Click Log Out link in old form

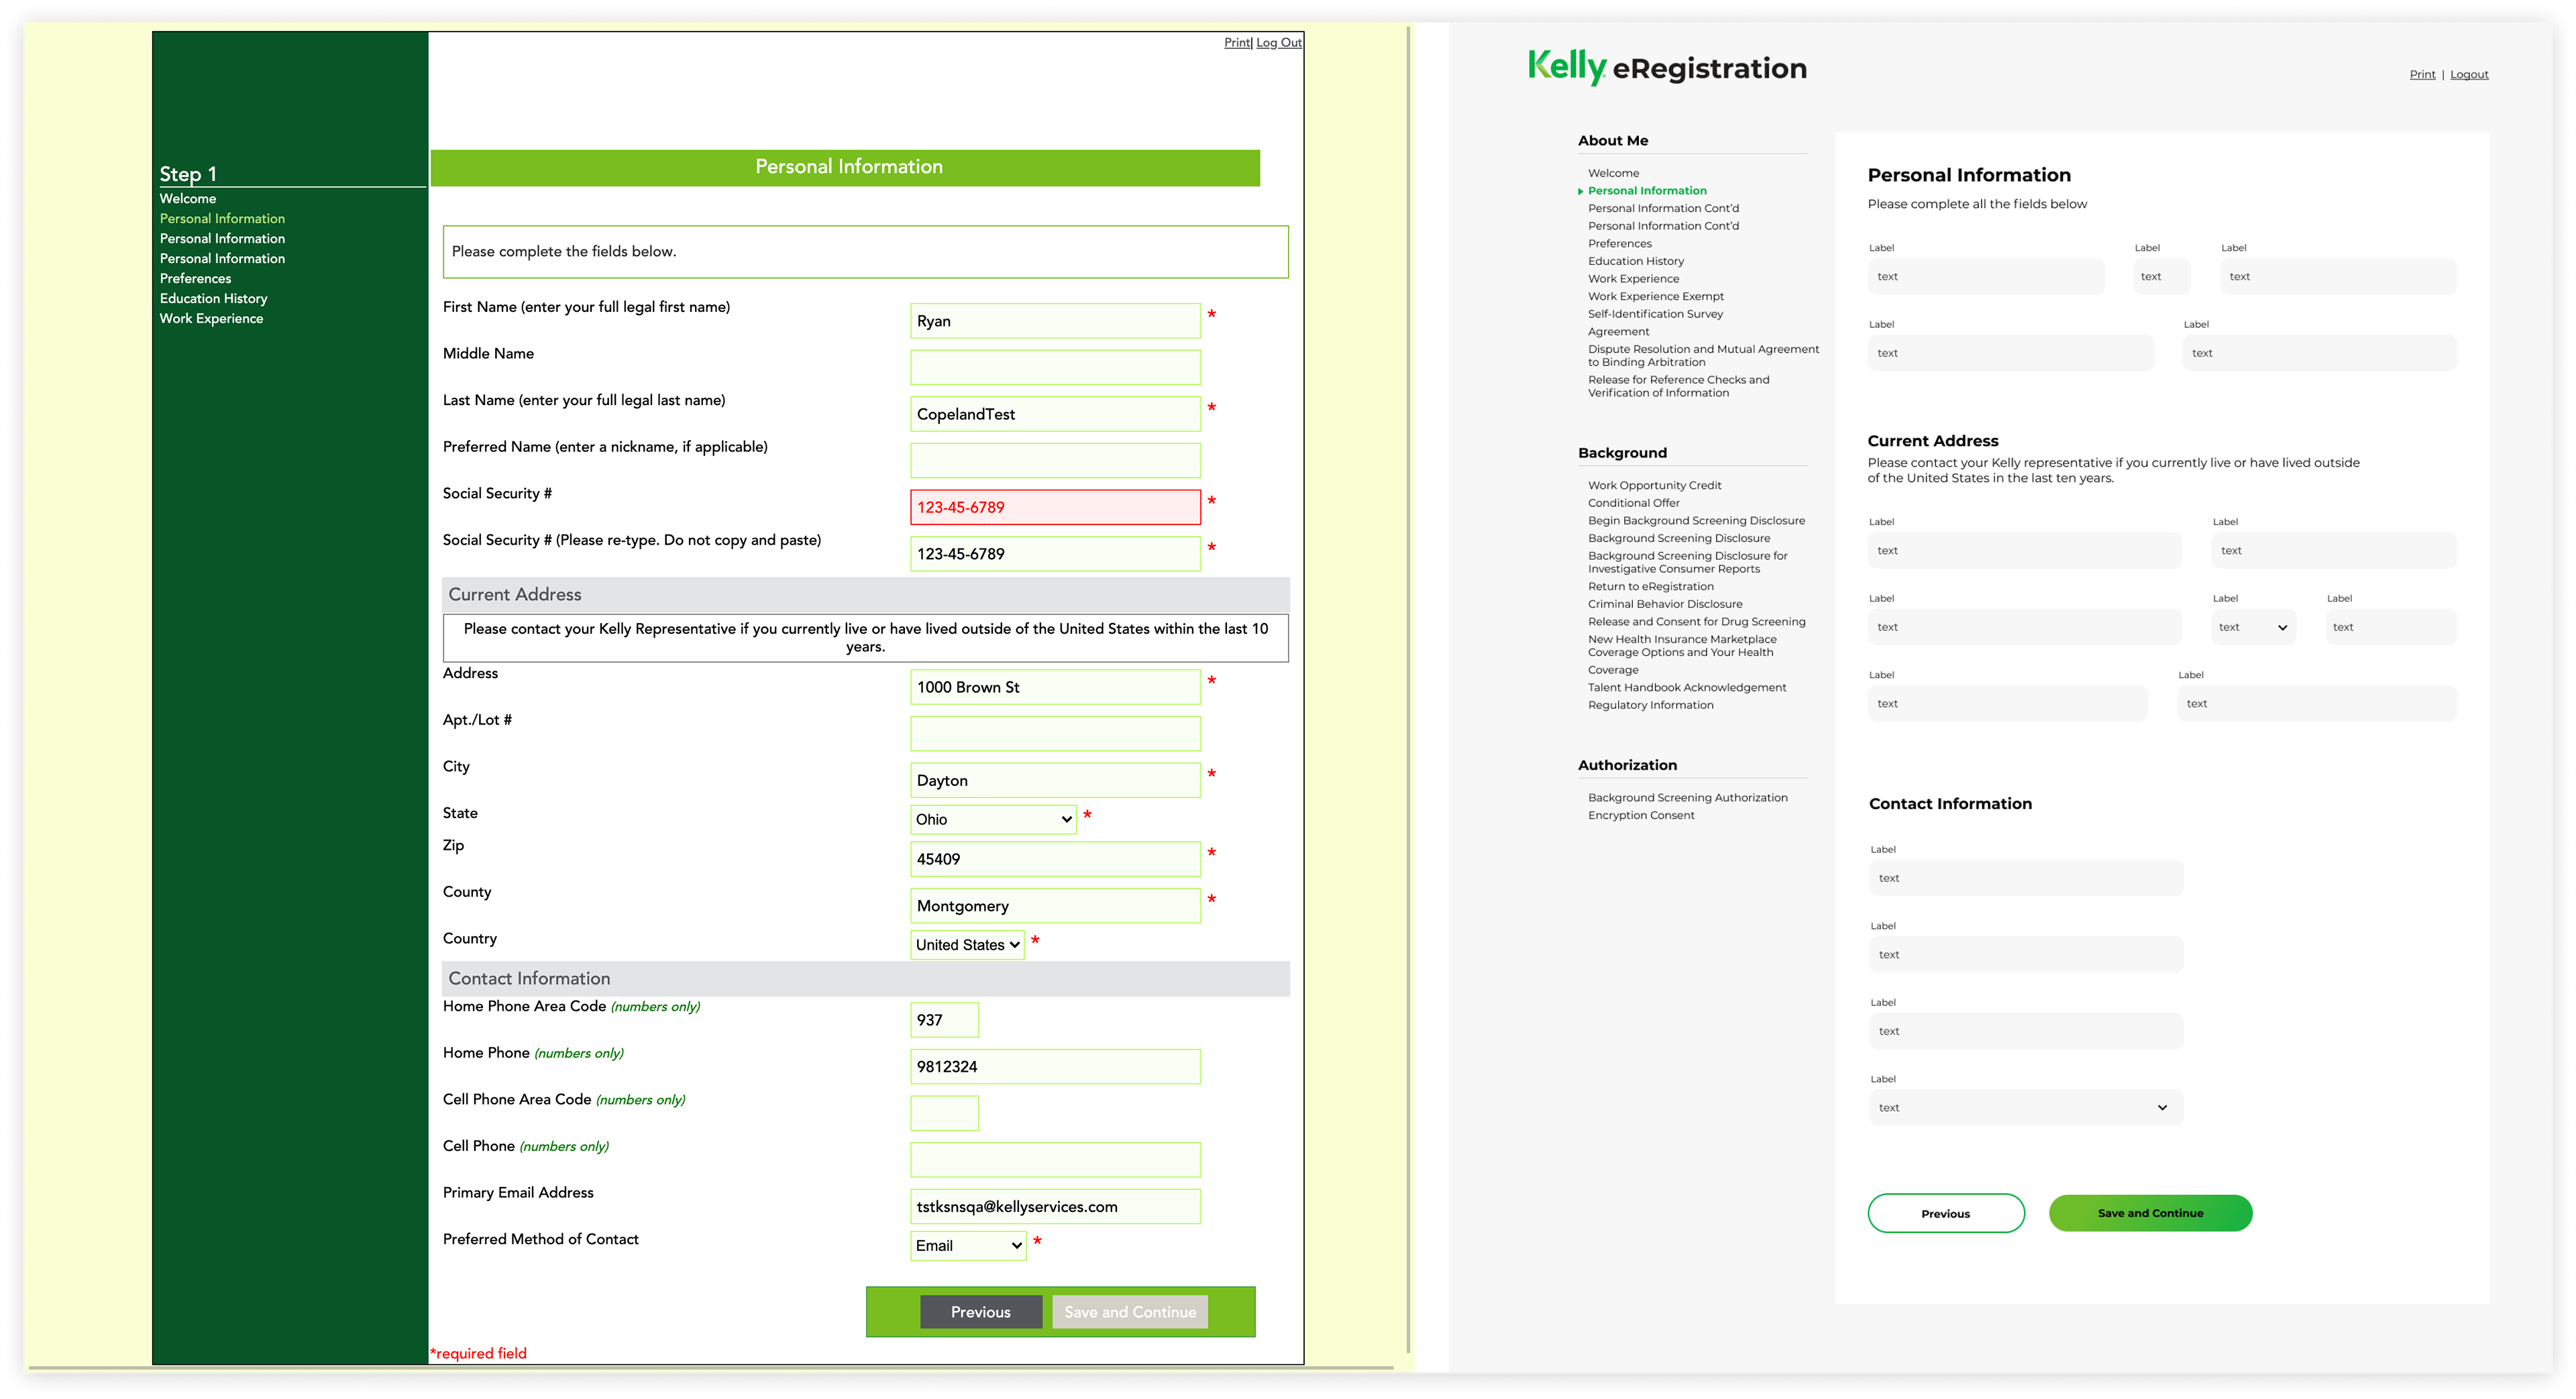tap(1279, 42)
